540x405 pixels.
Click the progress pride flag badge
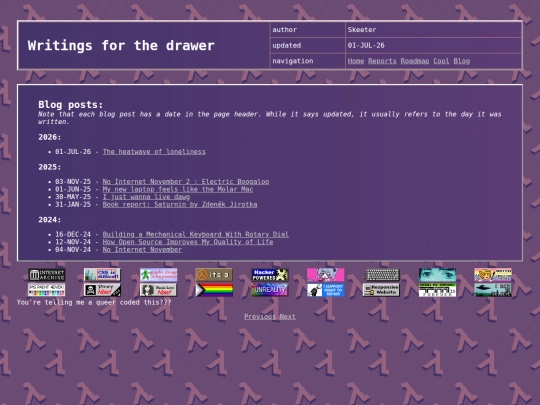214,290
